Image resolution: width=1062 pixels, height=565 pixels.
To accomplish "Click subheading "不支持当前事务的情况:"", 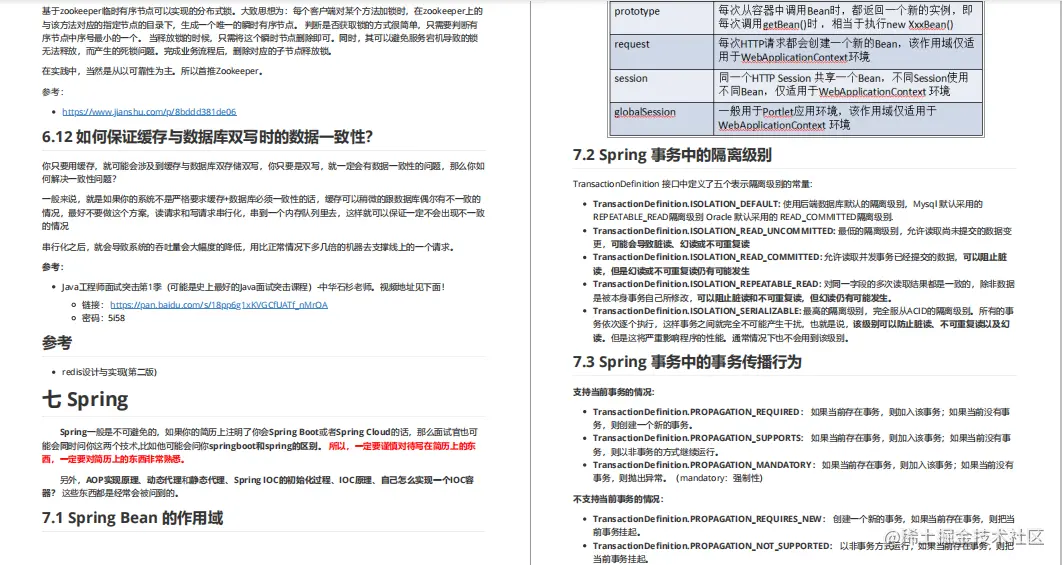I will [x=618, y=499].
